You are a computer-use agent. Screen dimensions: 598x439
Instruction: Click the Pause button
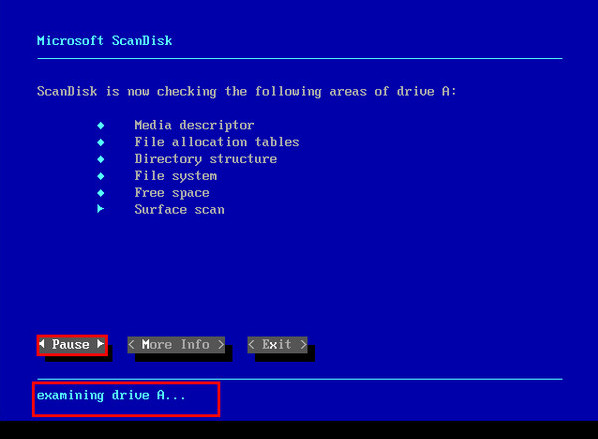point(72,345)
